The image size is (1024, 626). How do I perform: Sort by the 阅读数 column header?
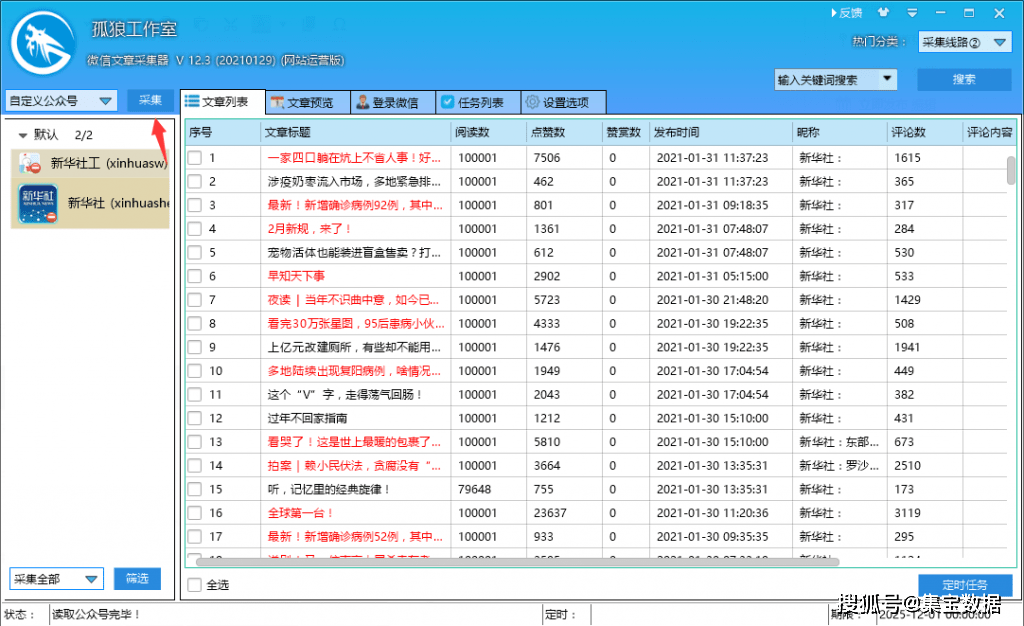pos(488,133)
